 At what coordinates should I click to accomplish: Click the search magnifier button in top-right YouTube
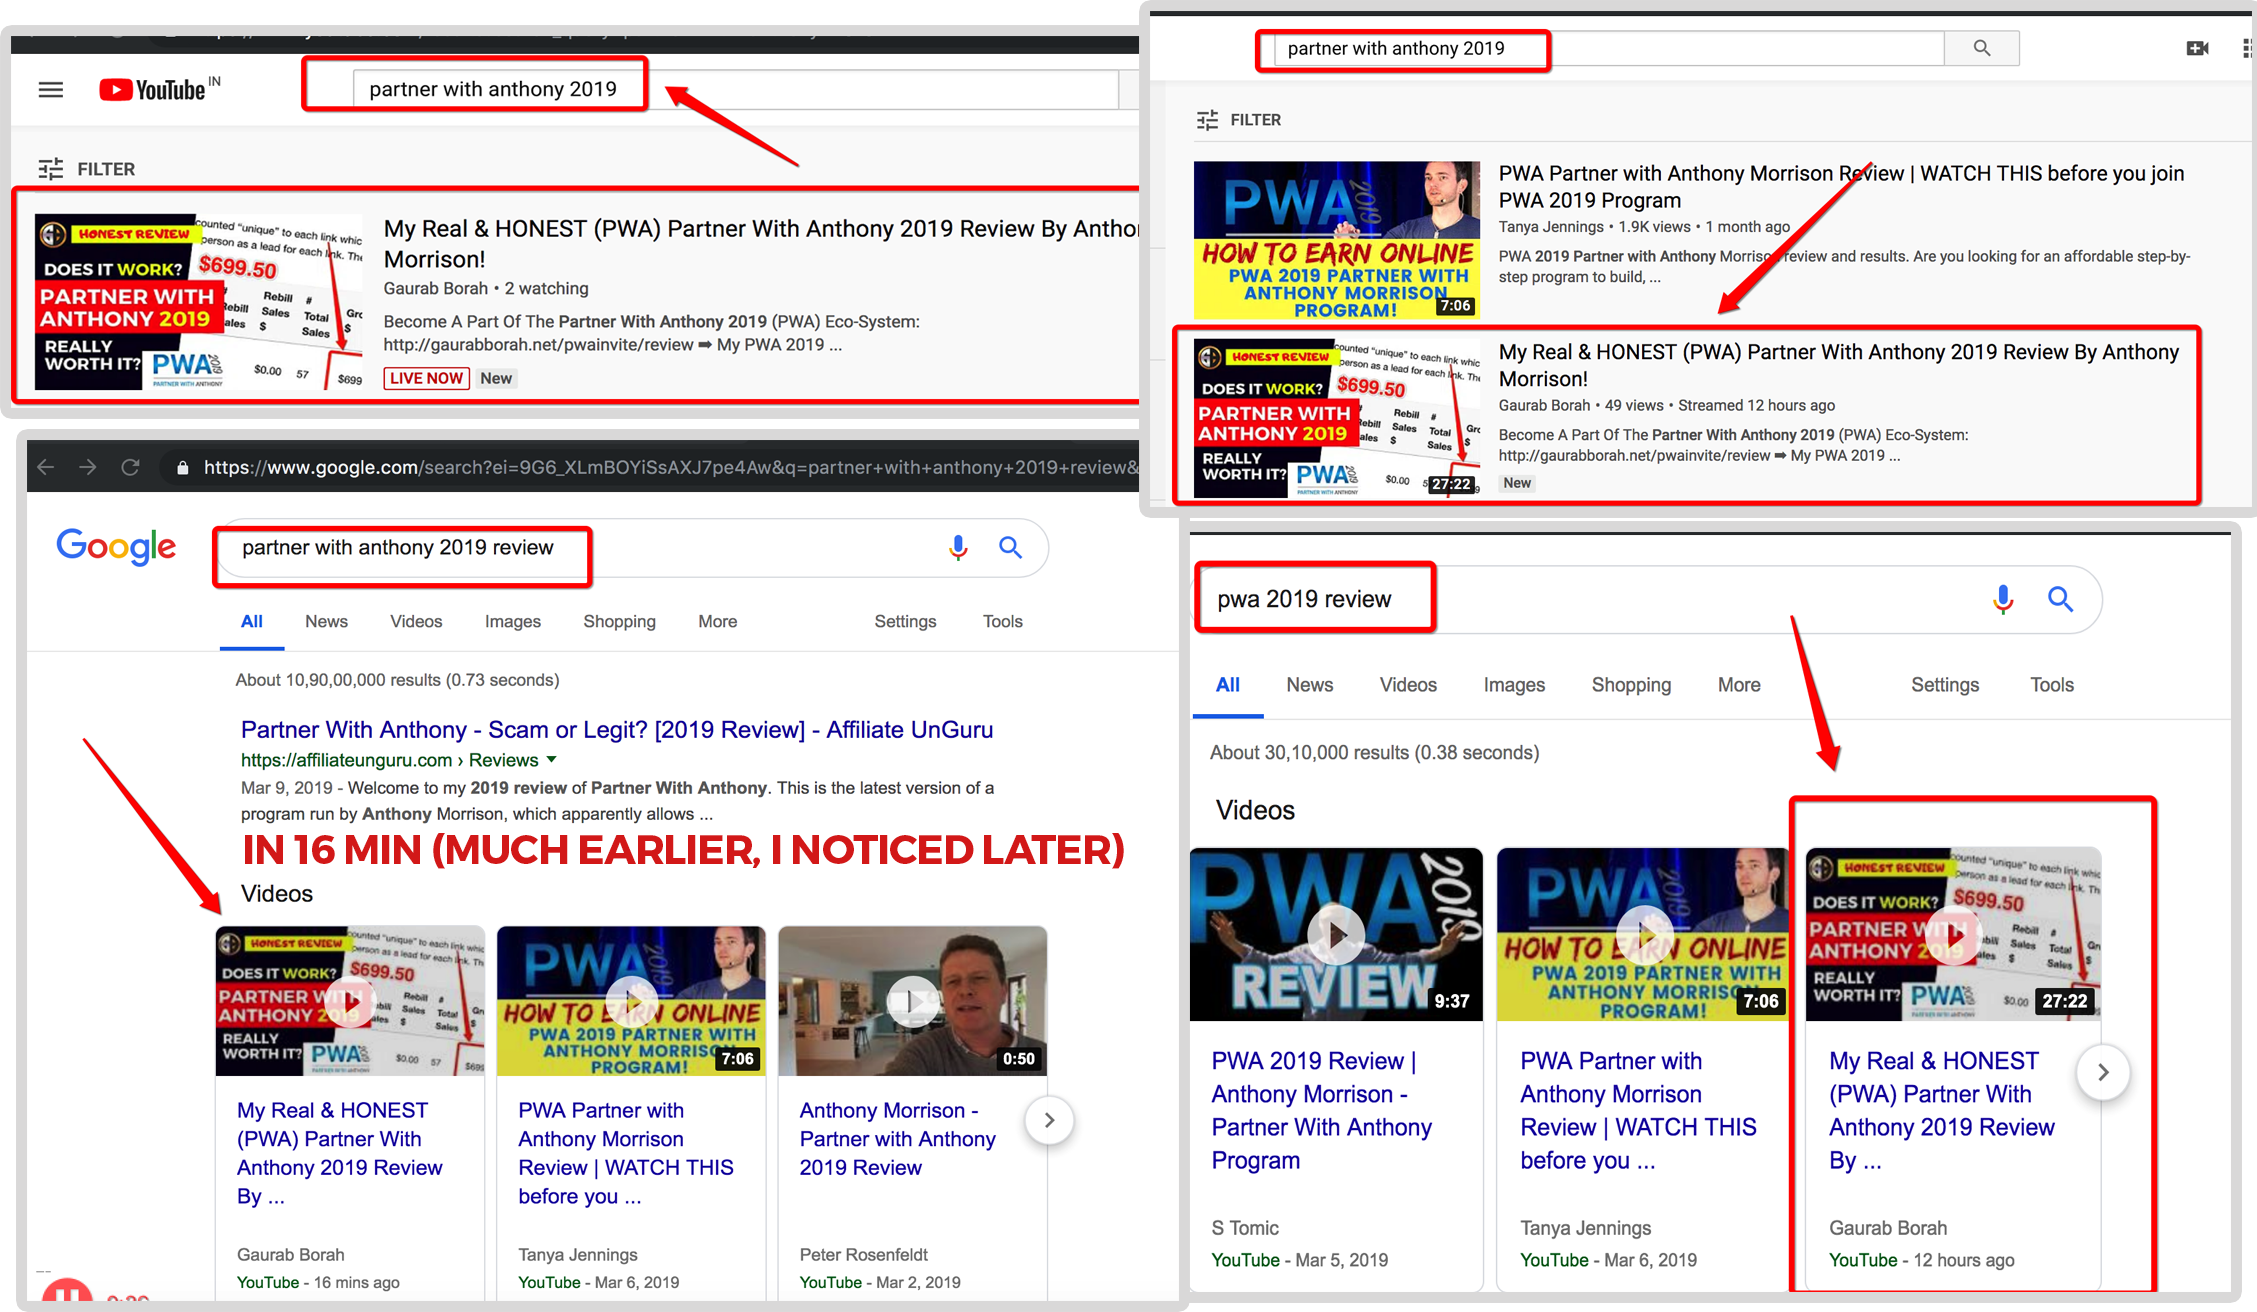[1981, 48]
